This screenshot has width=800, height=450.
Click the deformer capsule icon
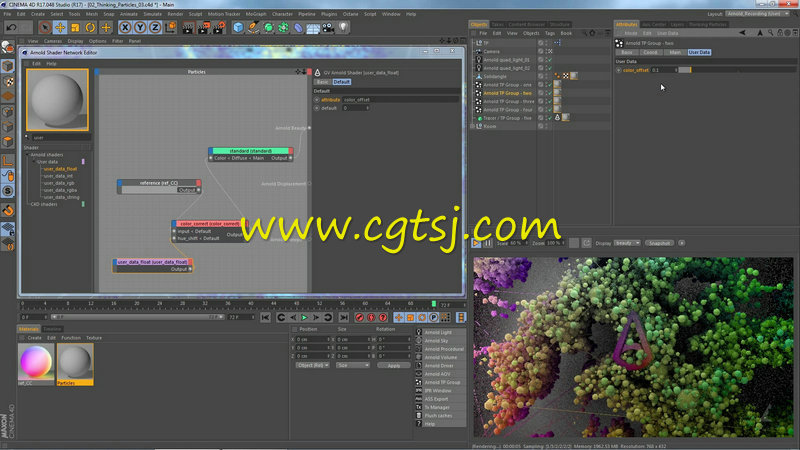(298, 27)
